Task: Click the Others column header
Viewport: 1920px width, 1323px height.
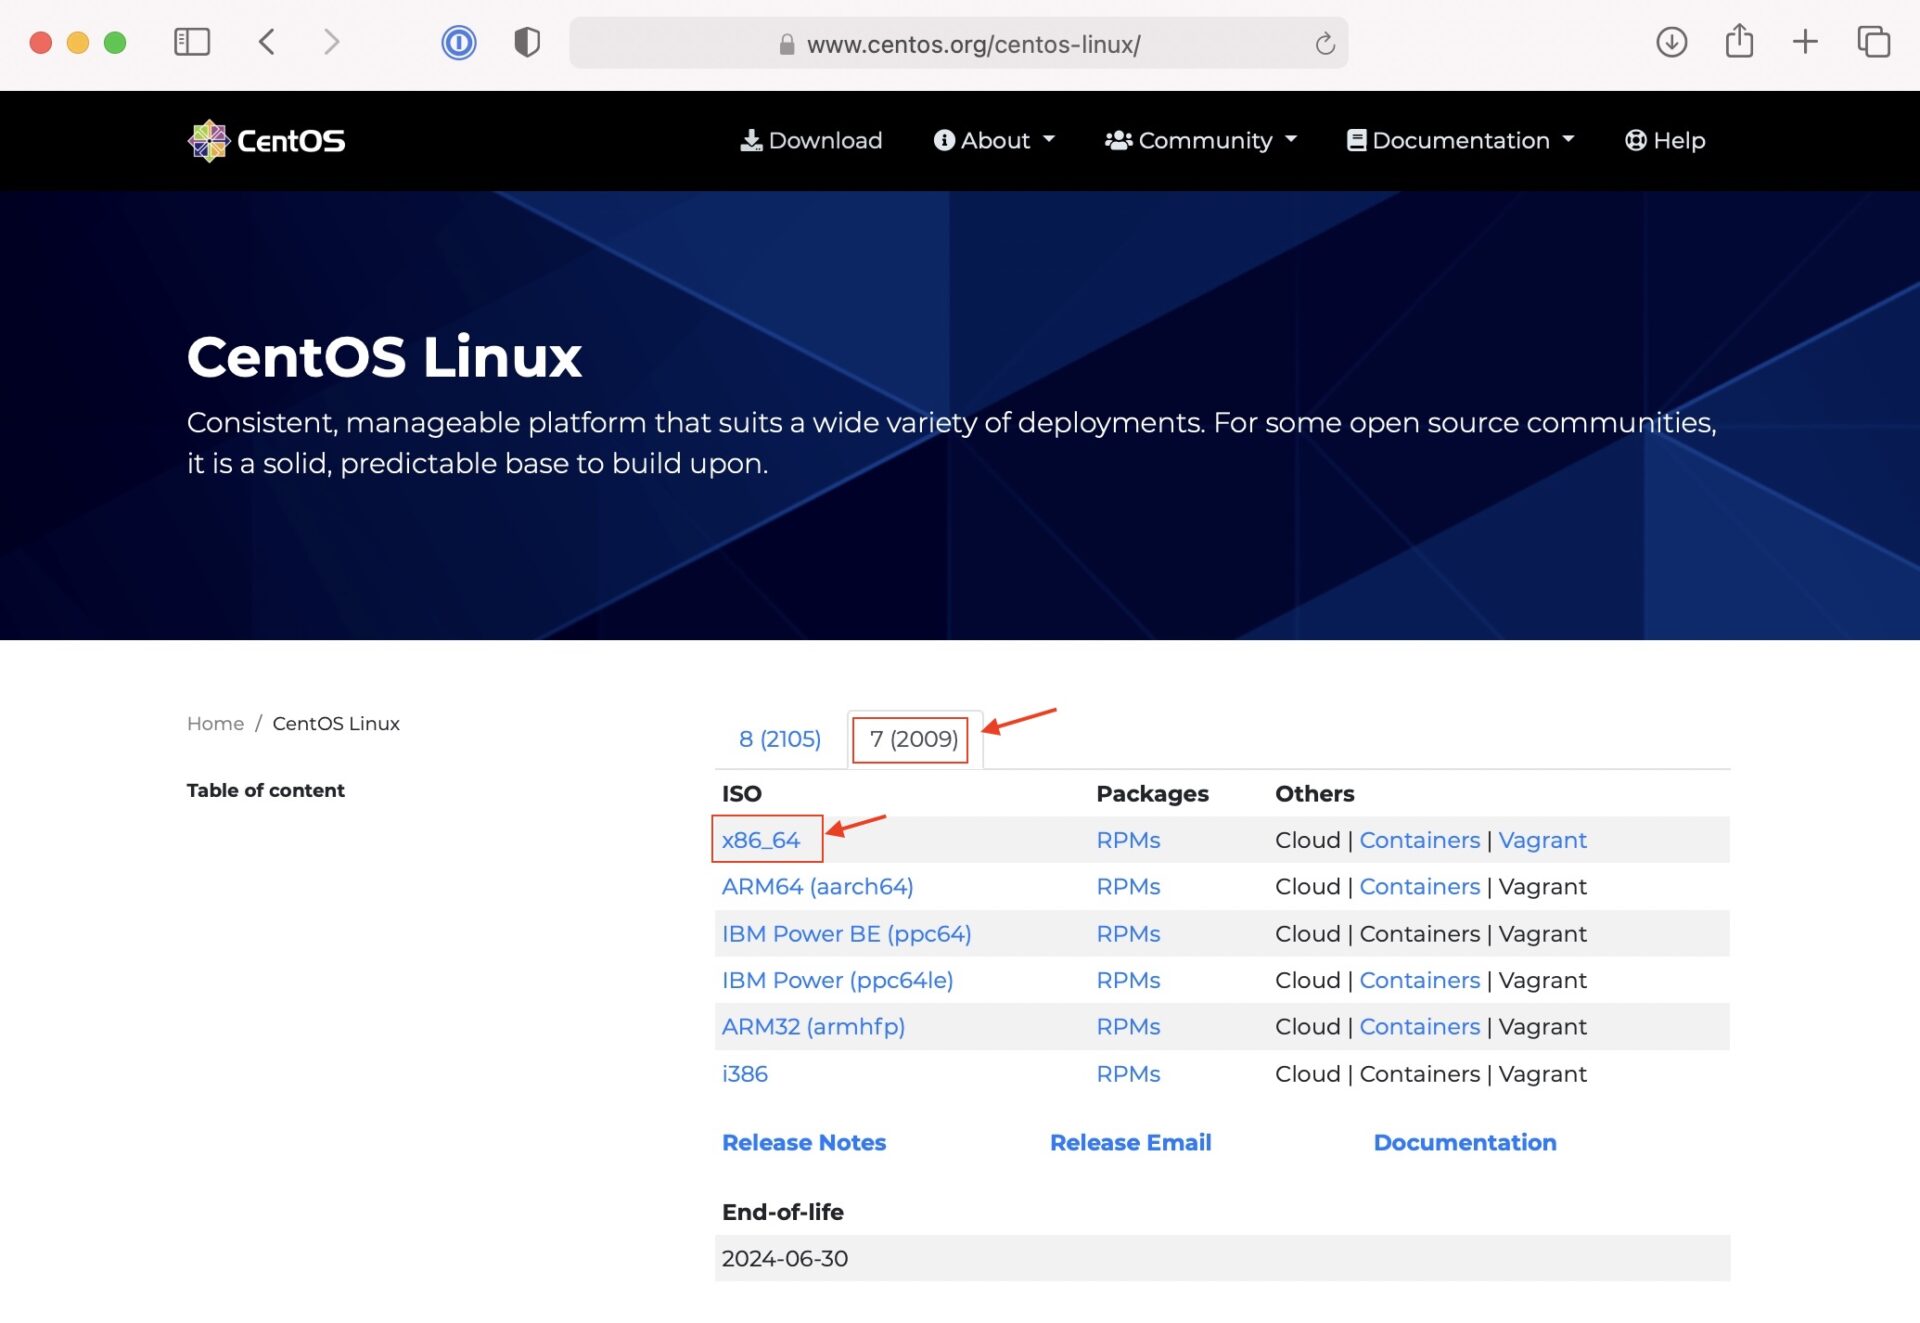Action: pos(1314,793)
